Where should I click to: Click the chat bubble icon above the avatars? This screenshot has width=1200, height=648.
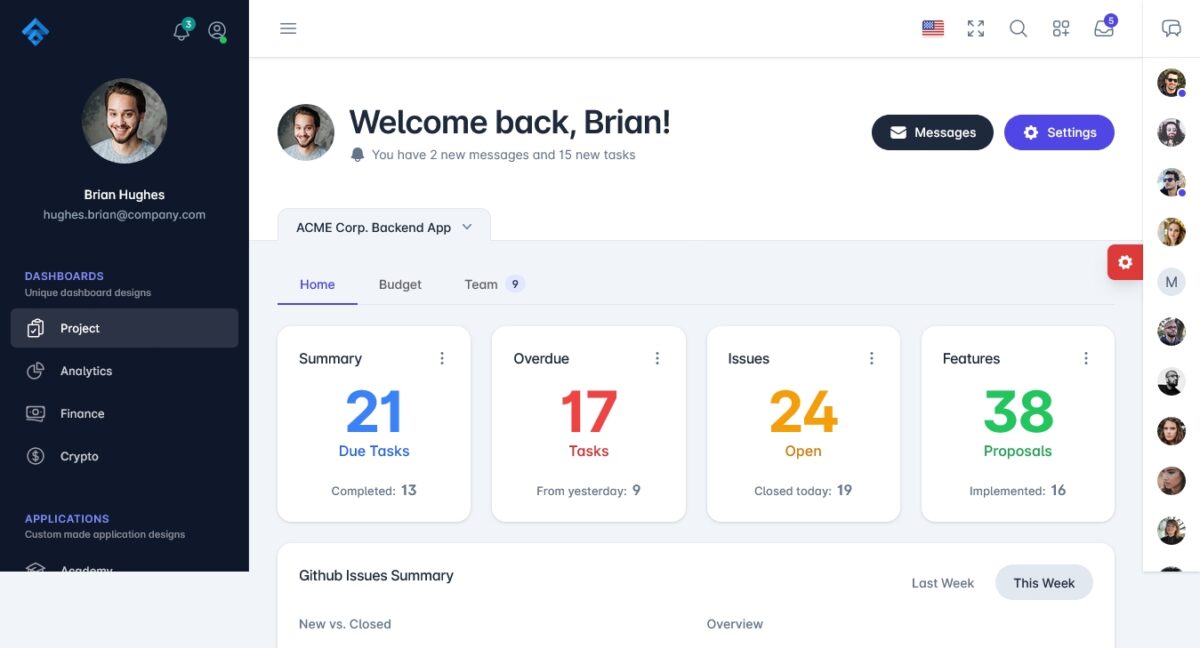pyautogui.click(x=1171, y=28)
